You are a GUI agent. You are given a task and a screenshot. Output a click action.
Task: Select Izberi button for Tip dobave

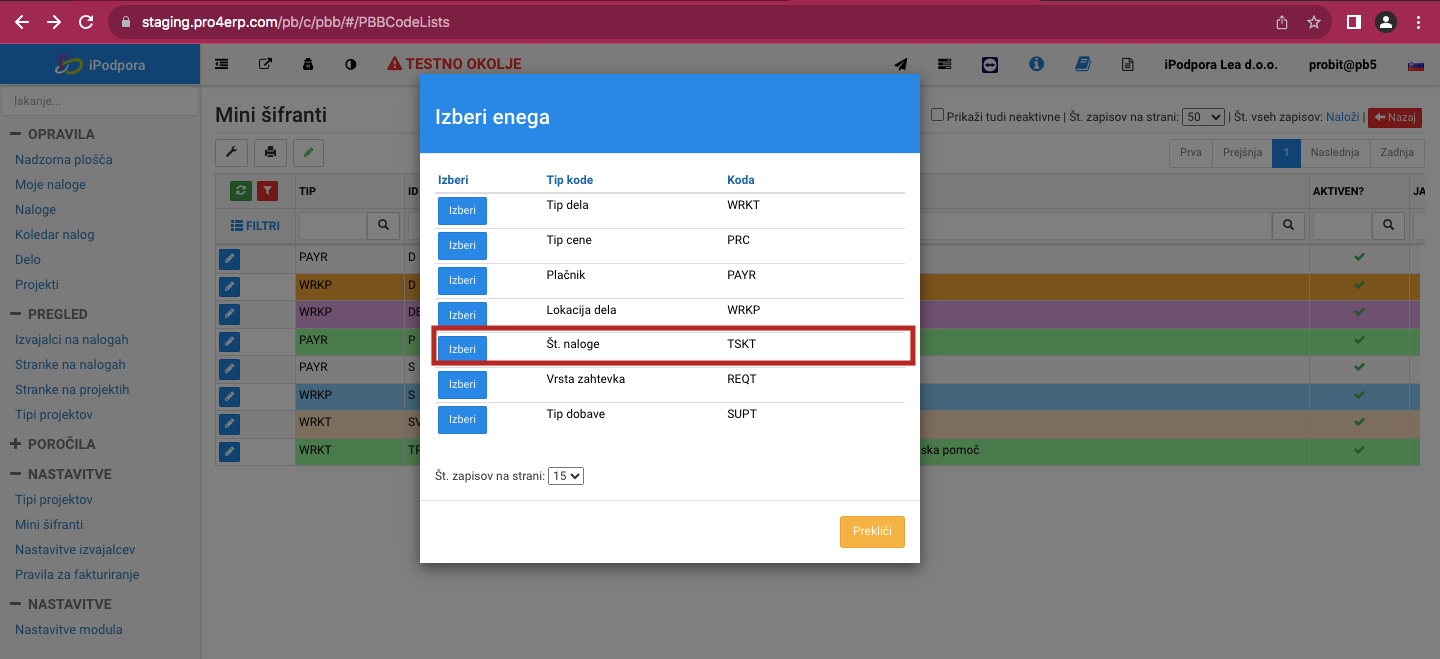(462, 420)
